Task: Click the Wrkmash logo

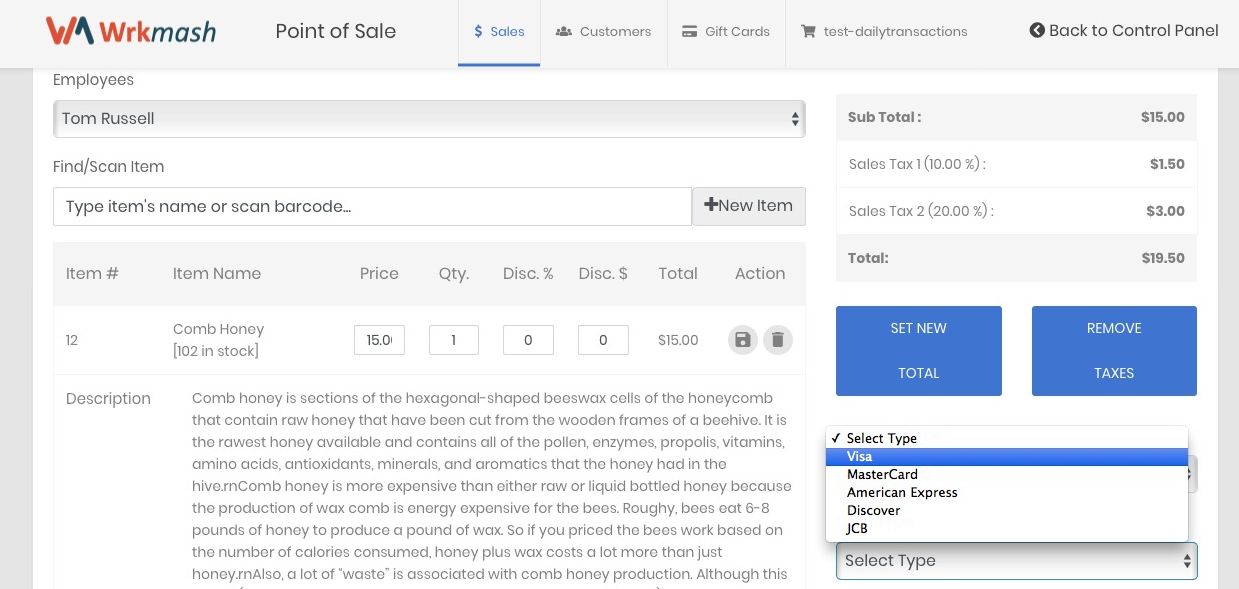Action: pyautogui.click(x=131, y=31)
